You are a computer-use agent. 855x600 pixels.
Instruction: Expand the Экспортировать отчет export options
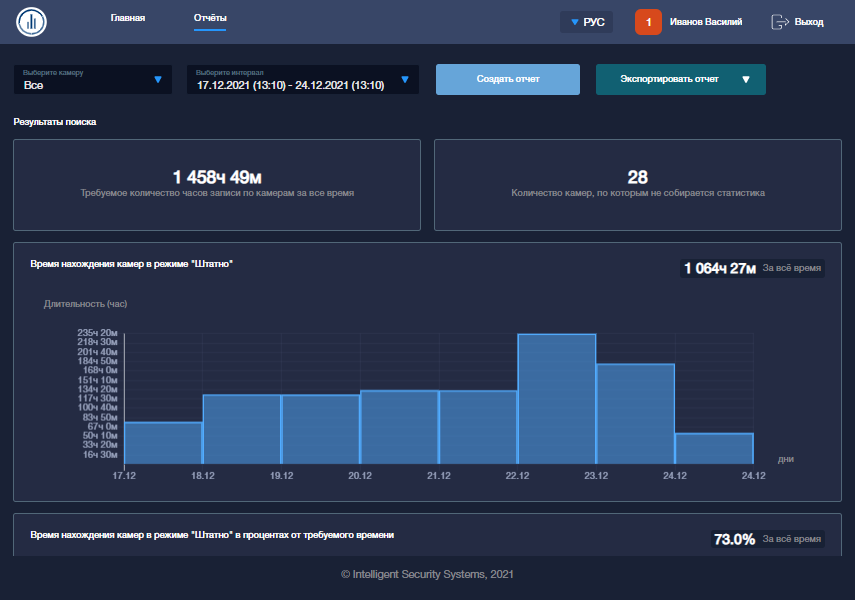pyautogui.click(x=680, y=79)
